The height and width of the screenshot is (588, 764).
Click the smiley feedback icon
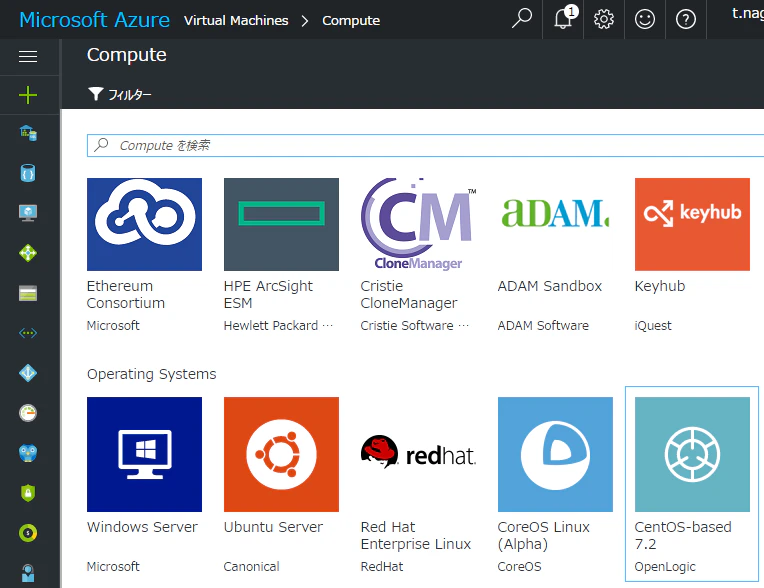point(645,19)
